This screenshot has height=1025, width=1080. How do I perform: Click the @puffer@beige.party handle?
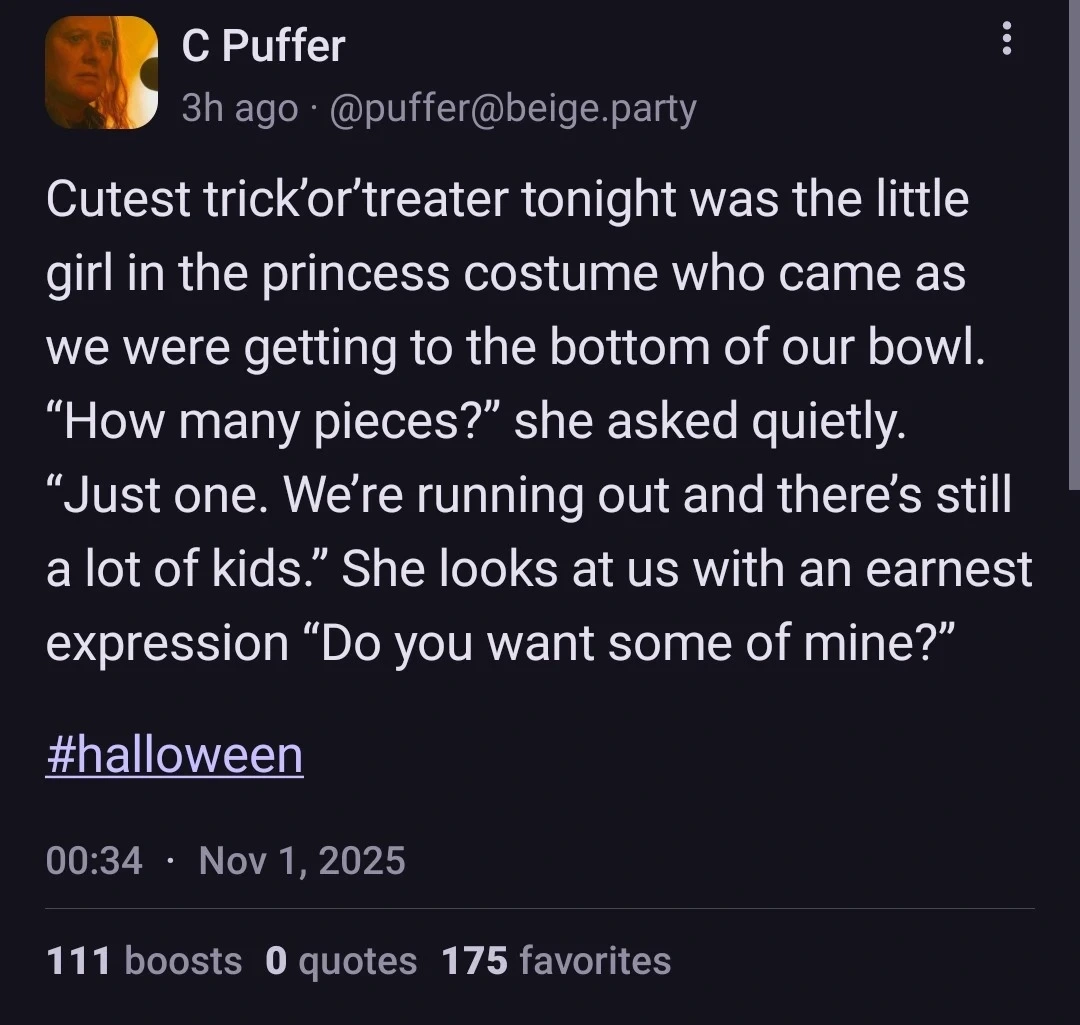point(512,108)
